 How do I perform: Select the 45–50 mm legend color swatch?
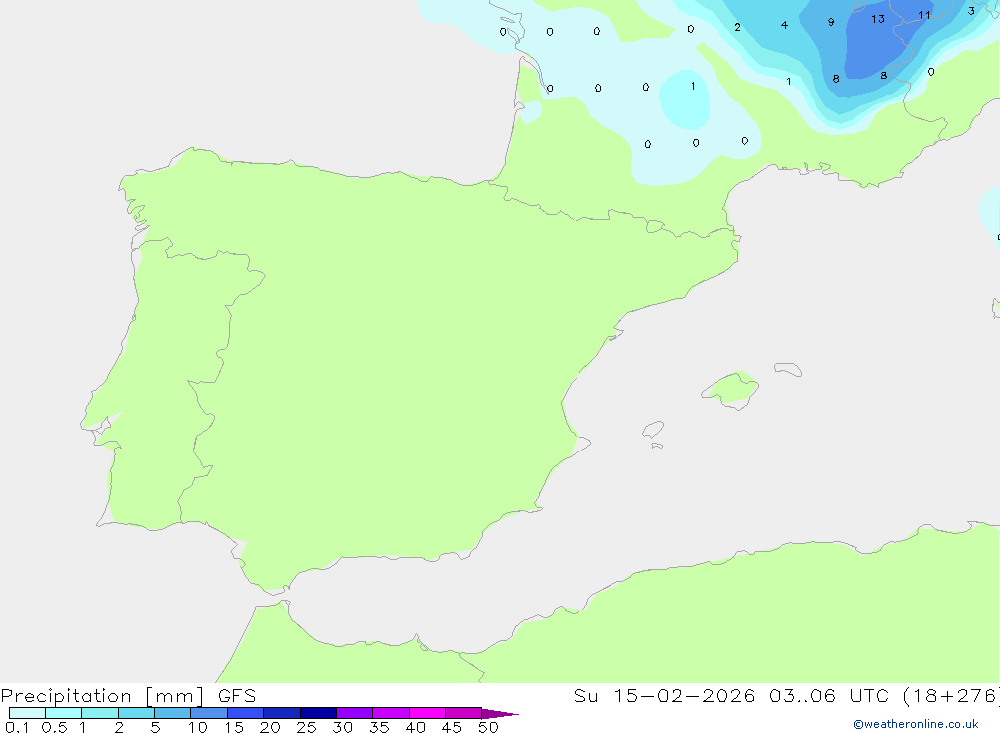tap(463, 713)
